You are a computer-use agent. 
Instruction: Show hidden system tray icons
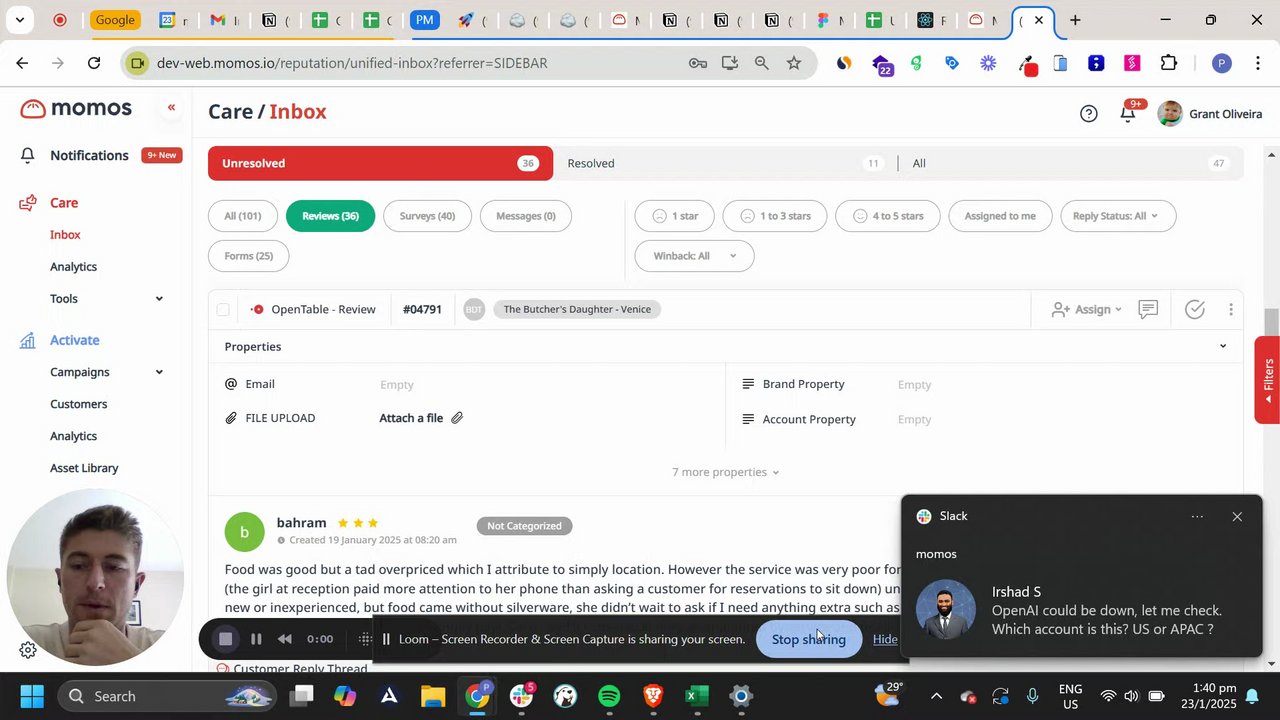coord(936,696)
